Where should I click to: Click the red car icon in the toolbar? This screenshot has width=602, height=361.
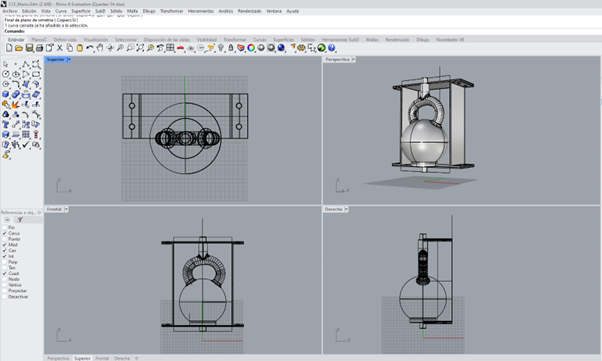(x=180, y=48)
